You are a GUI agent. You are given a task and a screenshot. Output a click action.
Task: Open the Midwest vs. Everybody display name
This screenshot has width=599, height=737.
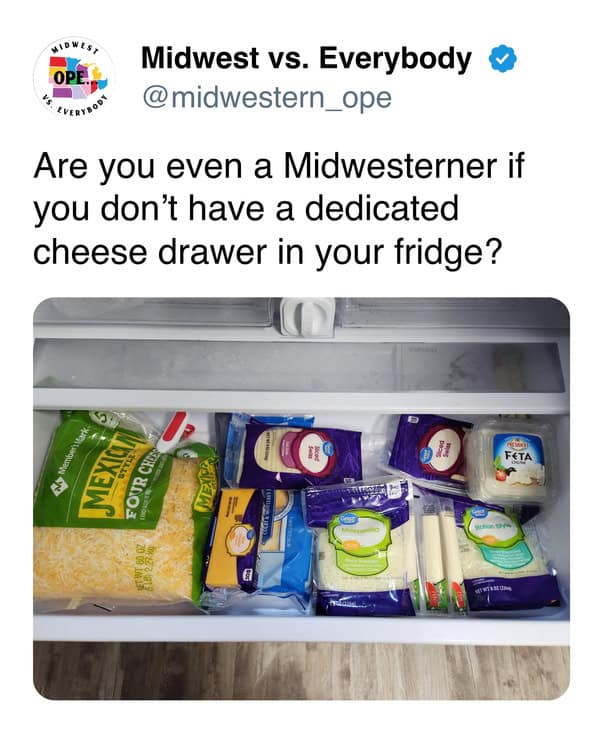[306, 59]
